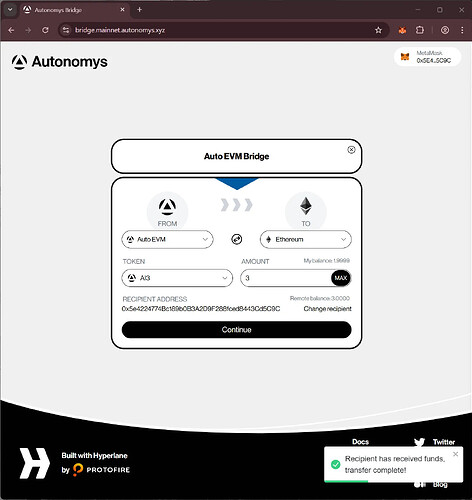The height and width of the screenshot is (500, 472).
Task: Expand the Auto EVM source chain dropdown
Action: point(167,239)
